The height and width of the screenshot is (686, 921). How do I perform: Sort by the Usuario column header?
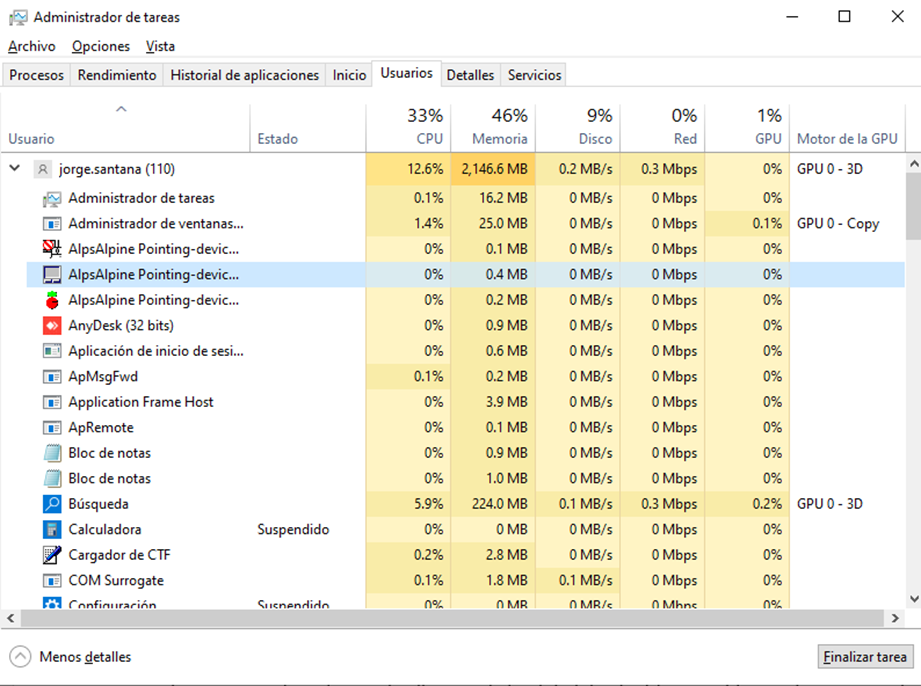[x=32, y=139]
